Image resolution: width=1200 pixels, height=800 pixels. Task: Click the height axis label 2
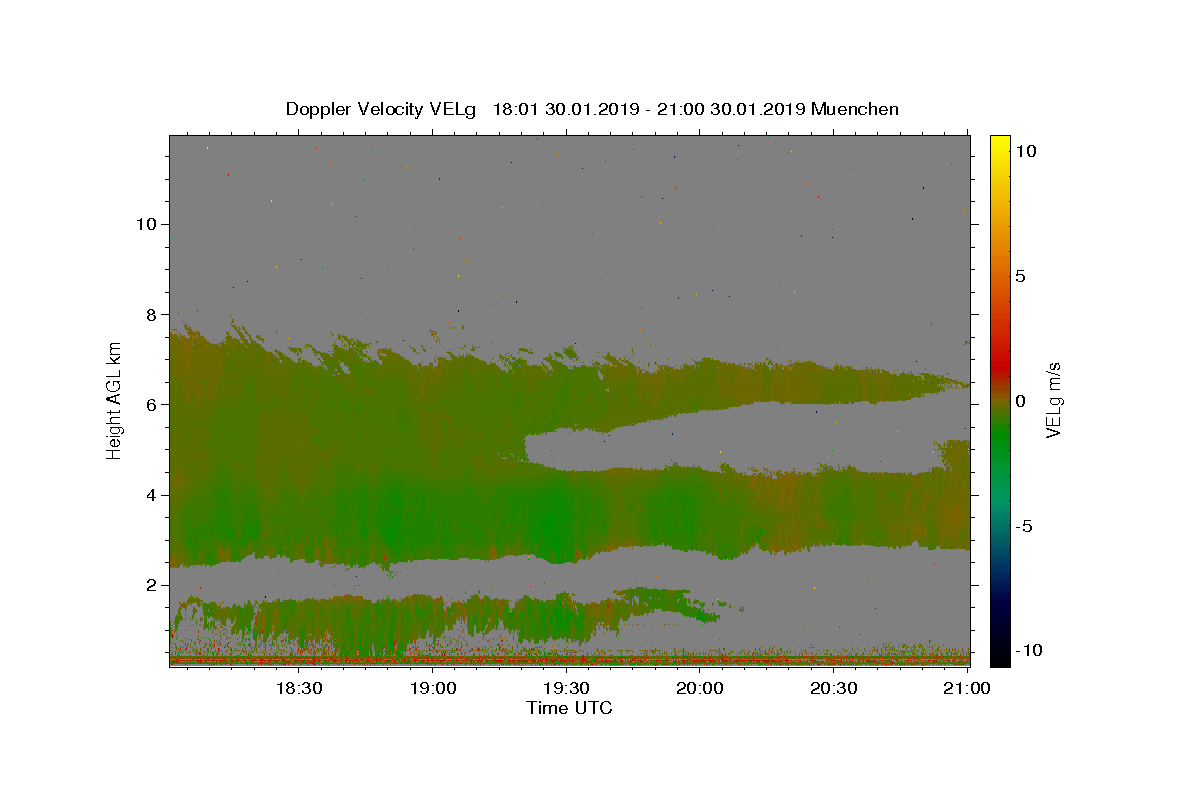150,585
